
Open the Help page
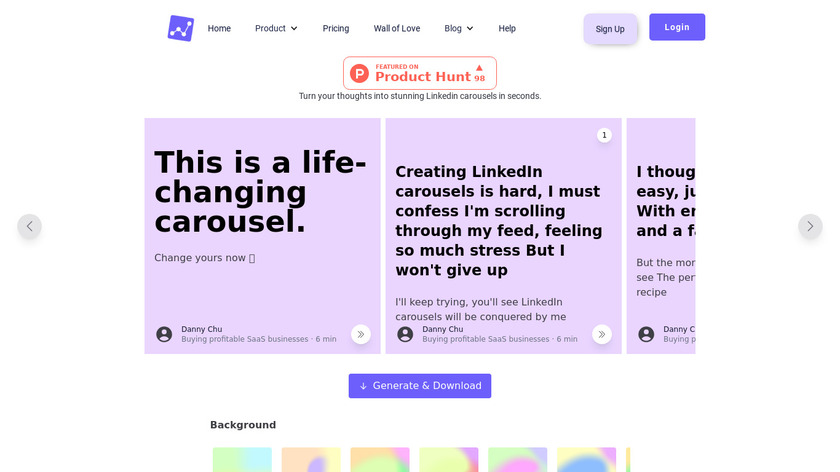point(507,28)
